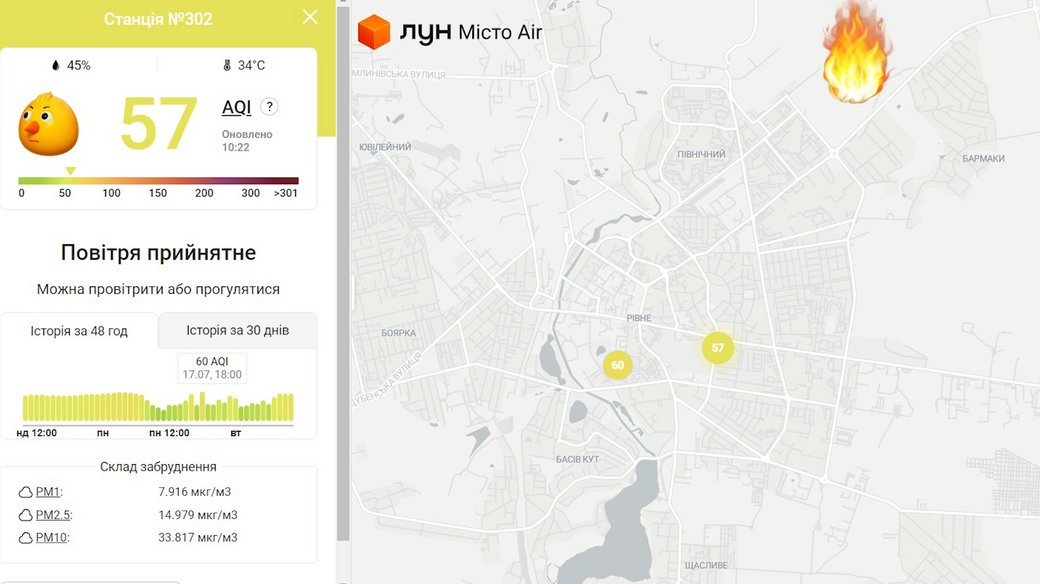Click the AQI color scale bar
Image resolution: width=1040 pixels, height=584 pixels.
tap(158, 181)
